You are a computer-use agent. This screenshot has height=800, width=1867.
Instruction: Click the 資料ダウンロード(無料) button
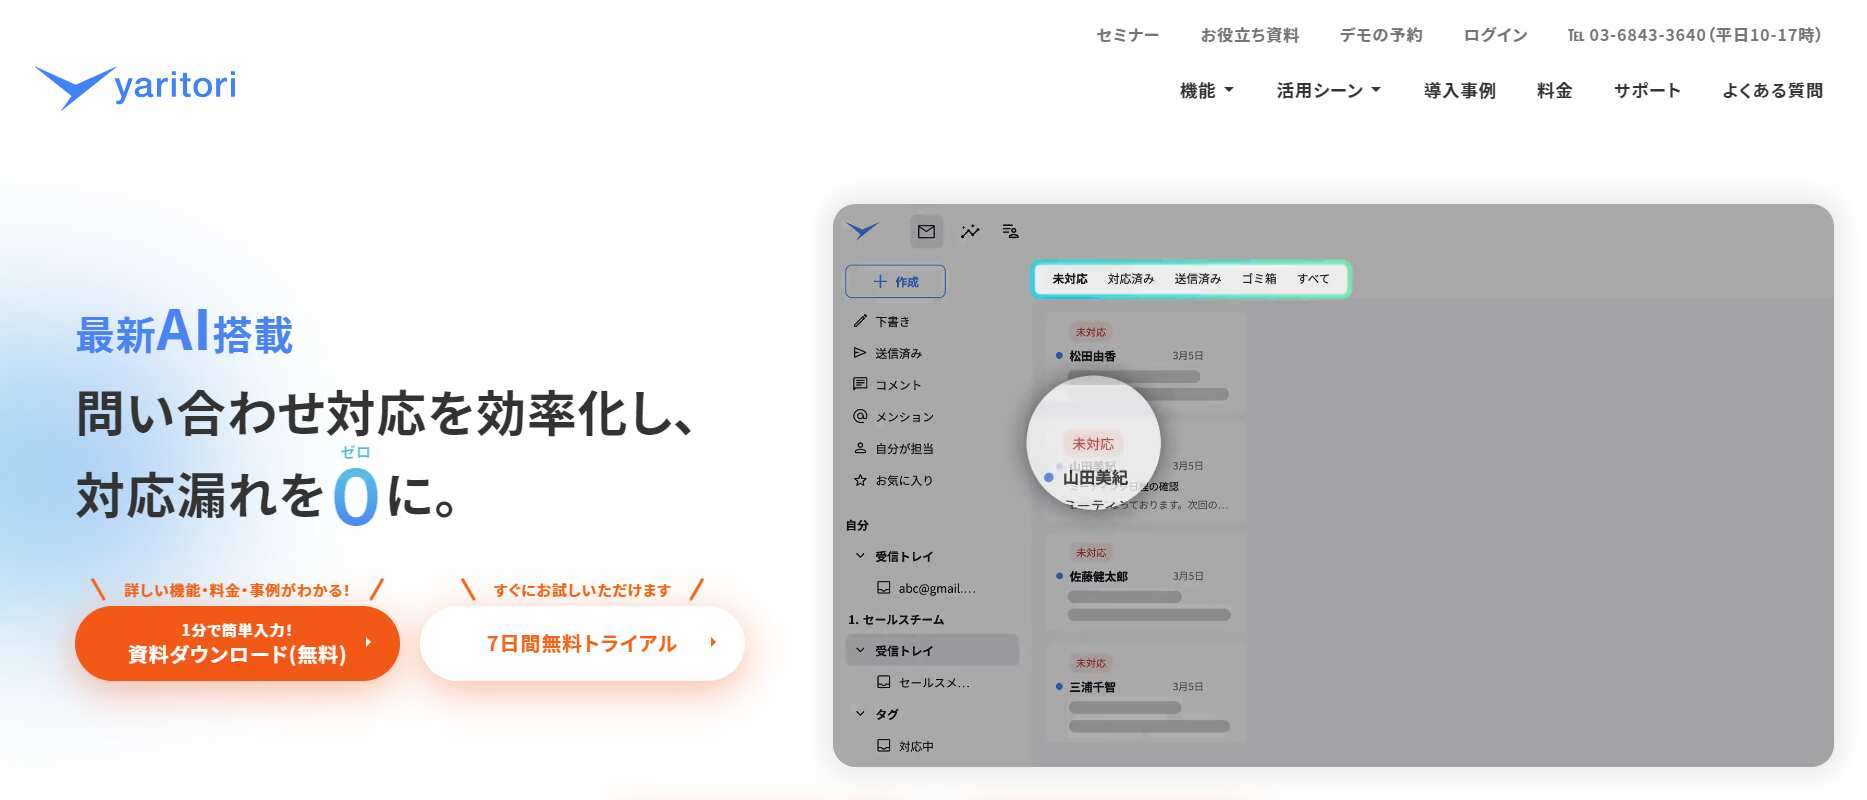[x=237, y=643]
